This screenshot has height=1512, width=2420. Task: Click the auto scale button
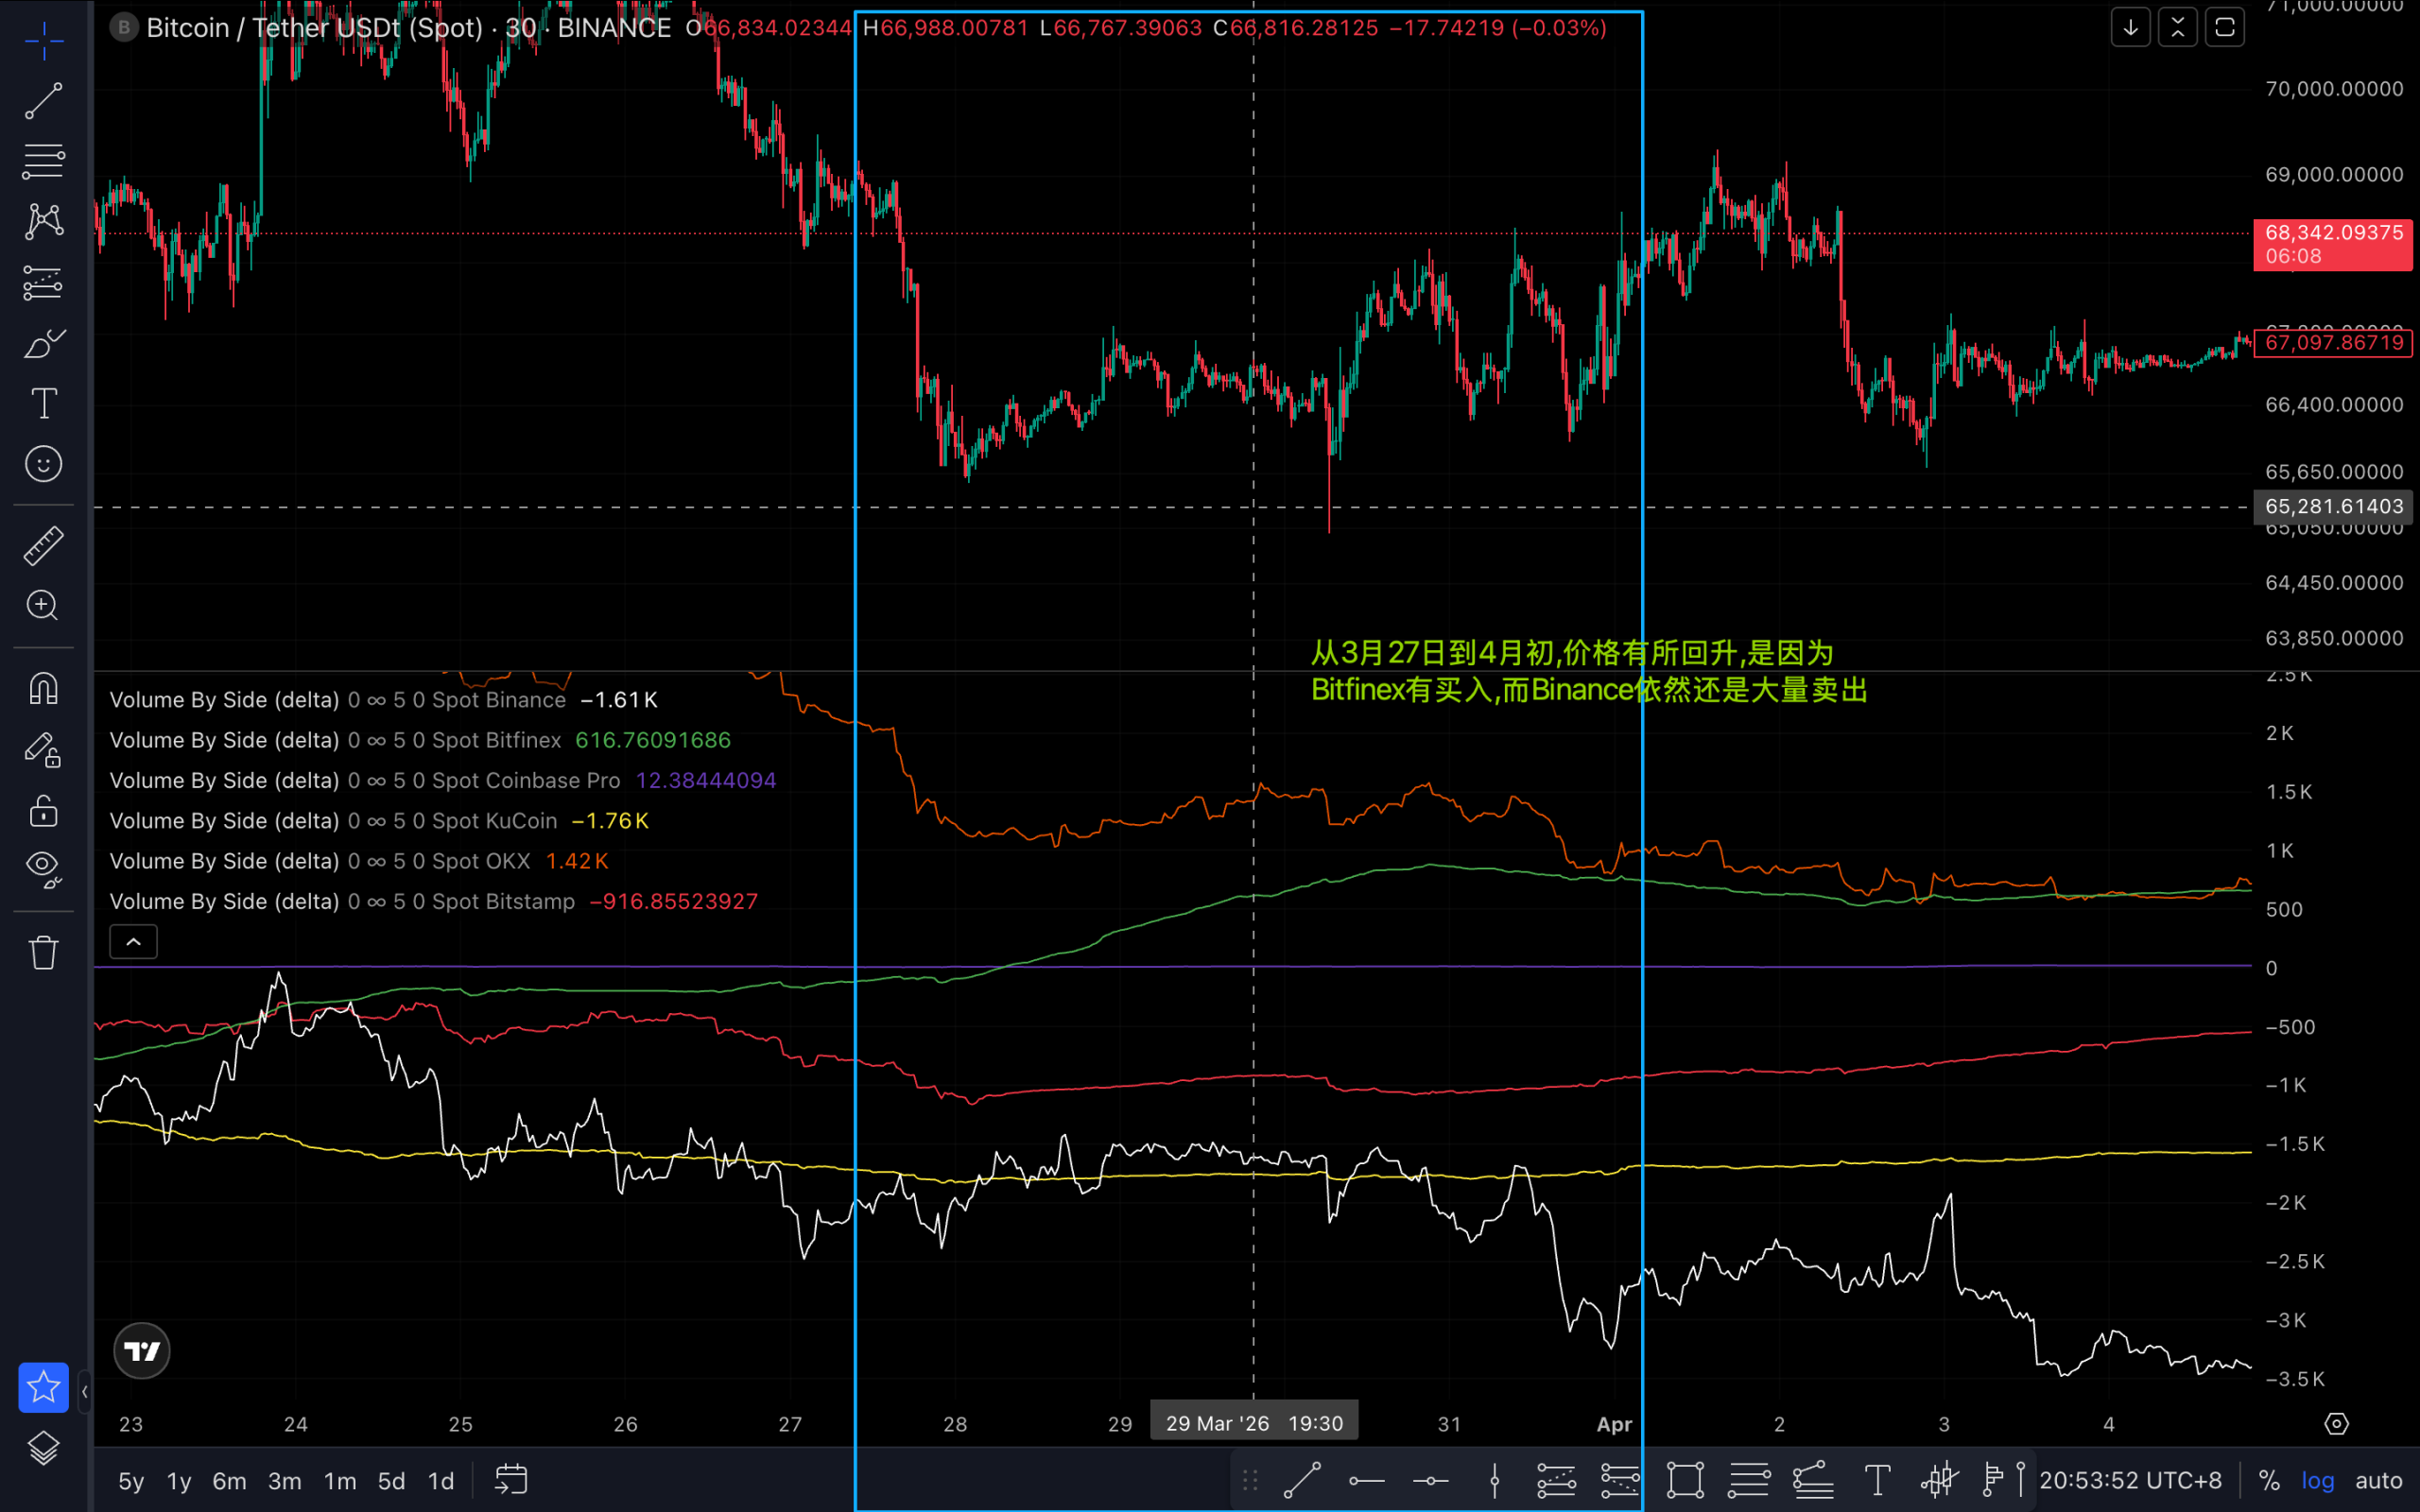point(2378,1480)
